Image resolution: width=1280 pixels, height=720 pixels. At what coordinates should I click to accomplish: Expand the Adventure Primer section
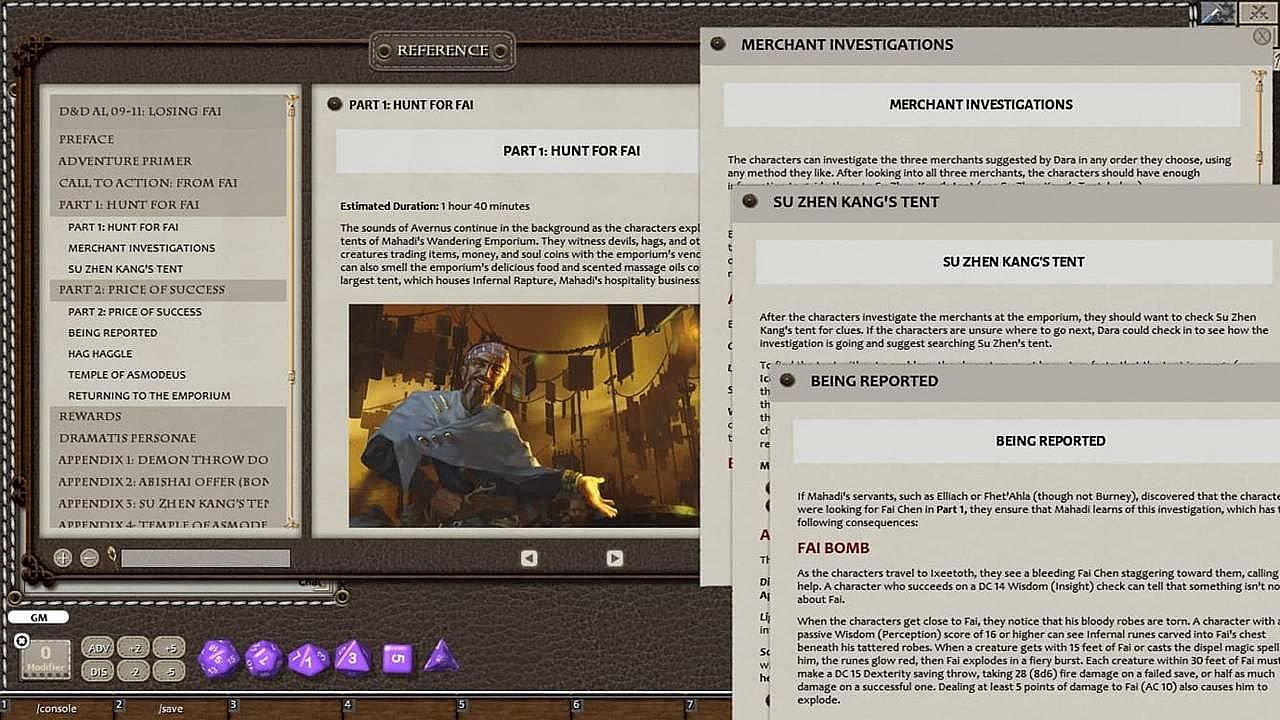(x=168, y=161)
